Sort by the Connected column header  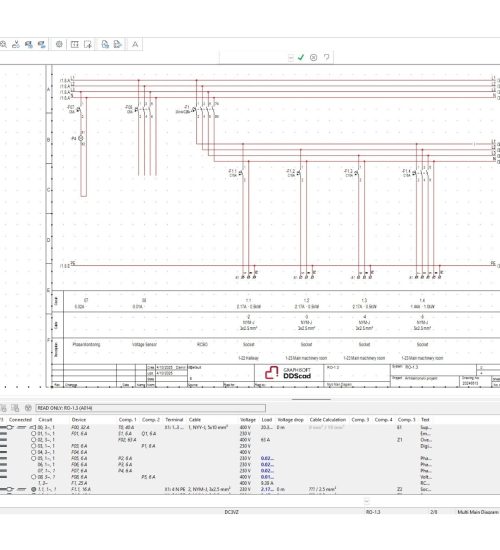20,420
